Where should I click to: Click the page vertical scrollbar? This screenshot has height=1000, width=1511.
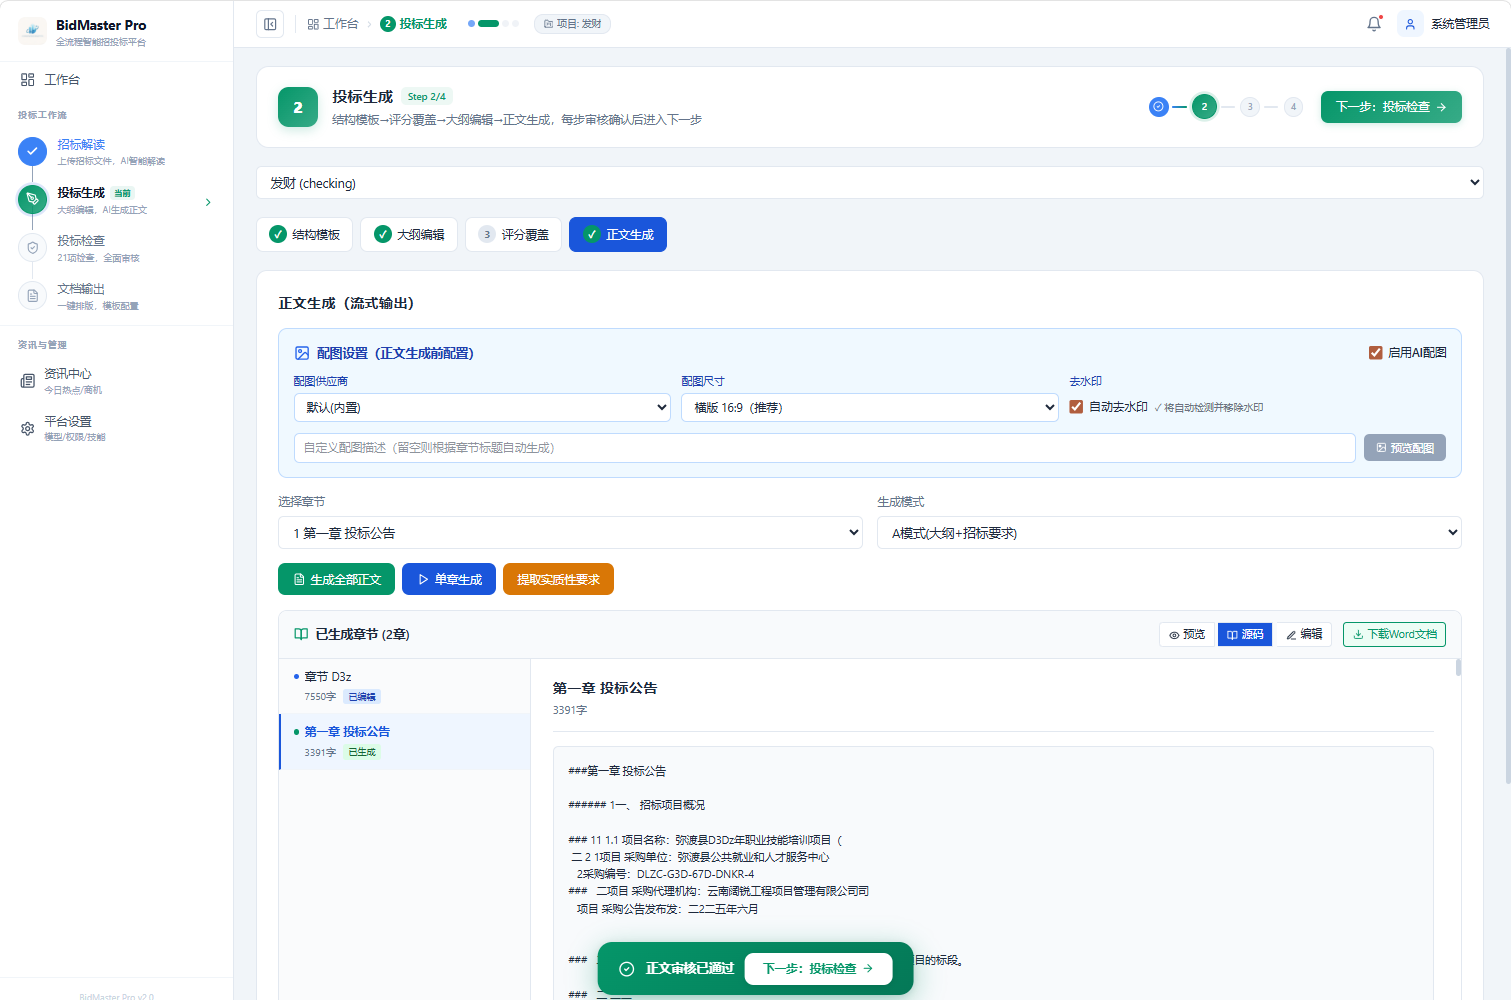[1507, 415]
